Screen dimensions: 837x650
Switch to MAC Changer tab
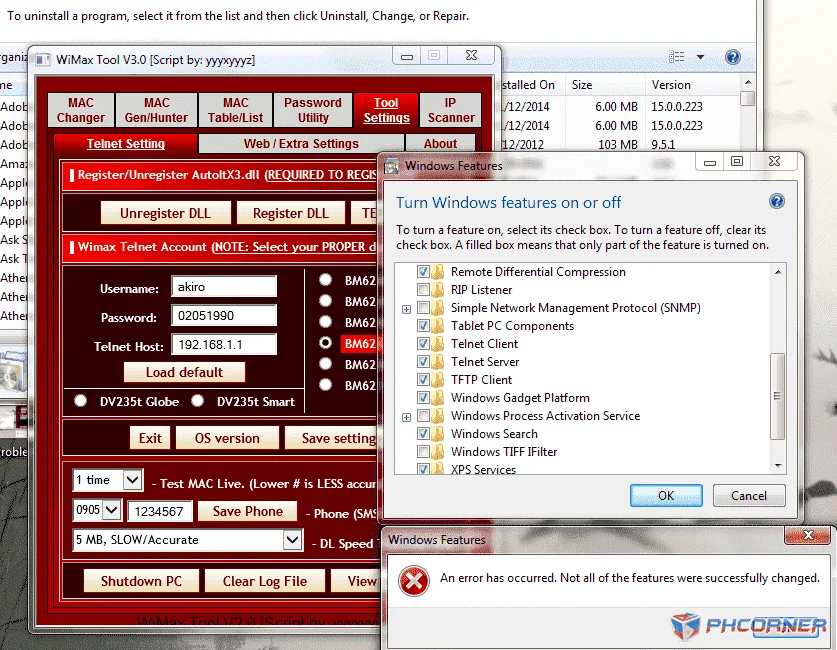point(81,110)
